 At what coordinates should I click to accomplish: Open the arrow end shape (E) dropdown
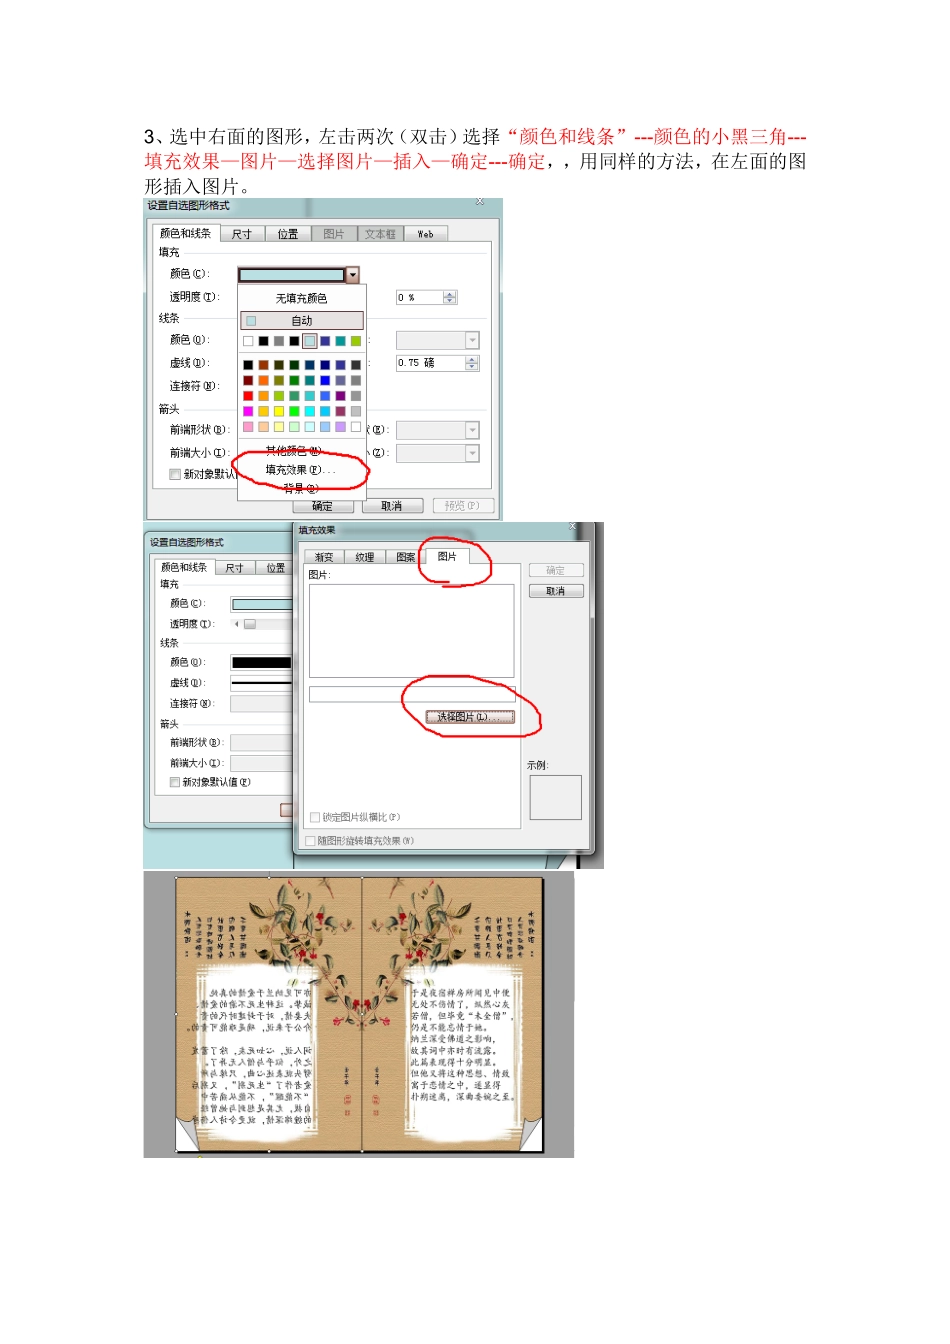(x=438, y=430)
